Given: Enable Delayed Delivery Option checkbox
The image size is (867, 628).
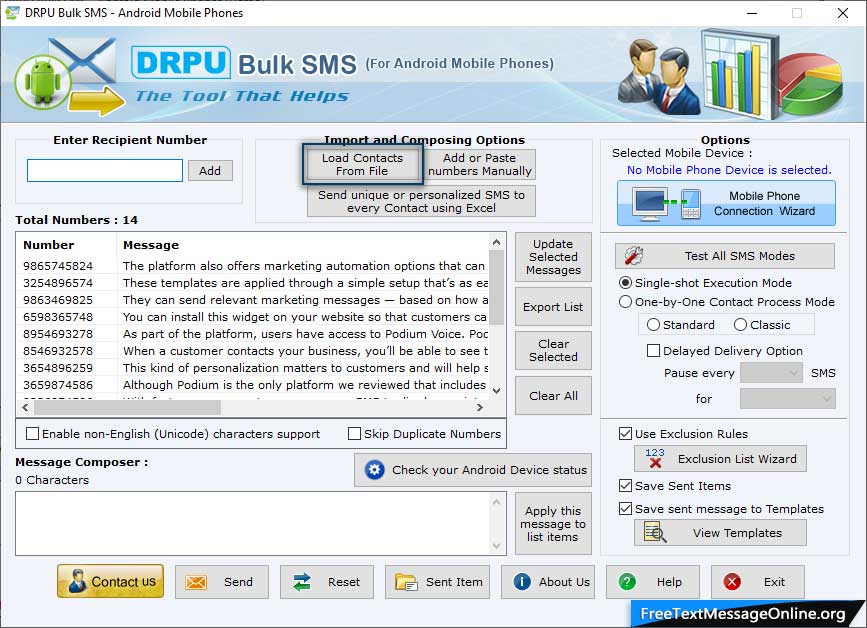Looking at the screenshot, I should click(x=653, y=351).
